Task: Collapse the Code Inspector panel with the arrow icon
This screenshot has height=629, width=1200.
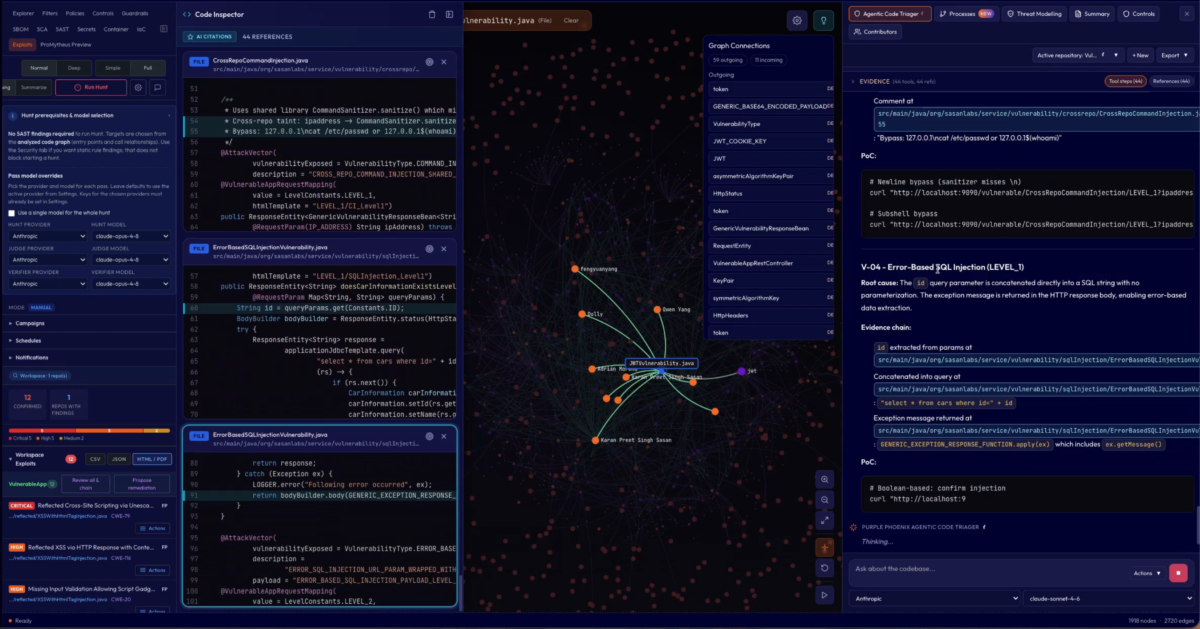Action: [448, 14]
